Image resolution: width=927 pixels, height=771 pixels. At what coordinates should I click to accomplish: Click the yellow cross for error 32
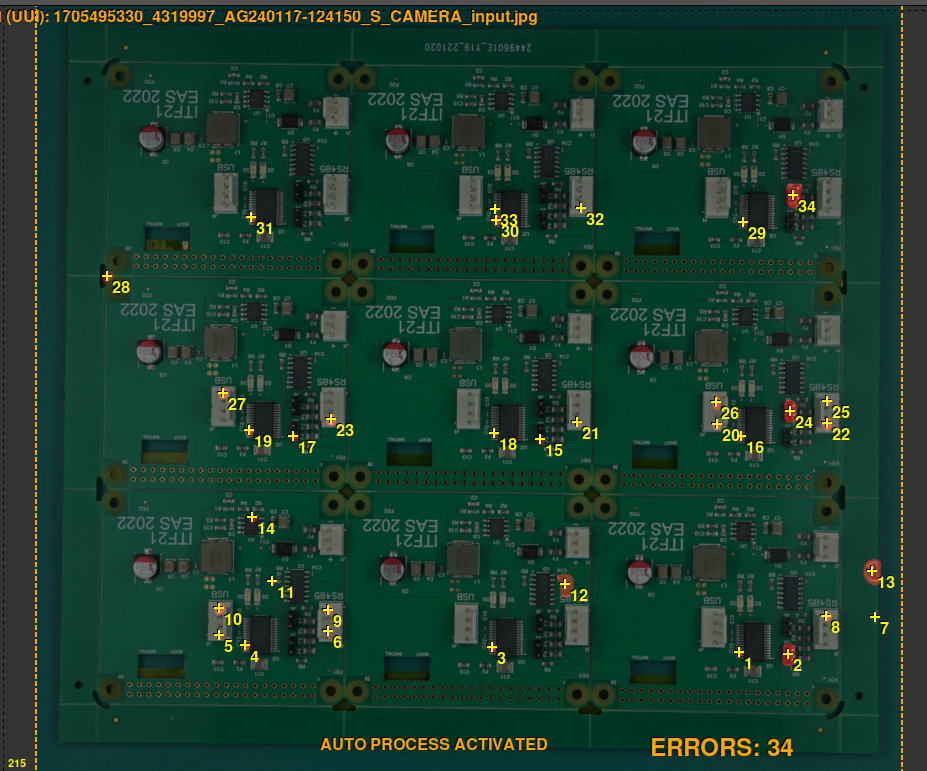click(x=581, y=208)
